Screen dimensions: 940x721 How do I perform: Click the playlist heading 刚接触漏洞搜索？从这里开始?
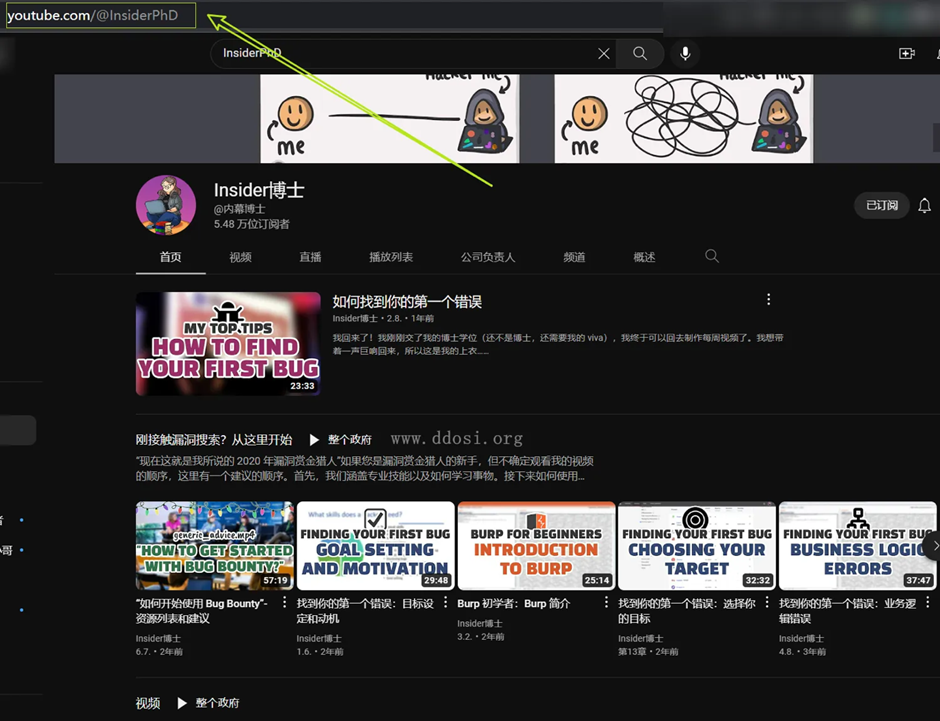point(214,440)
